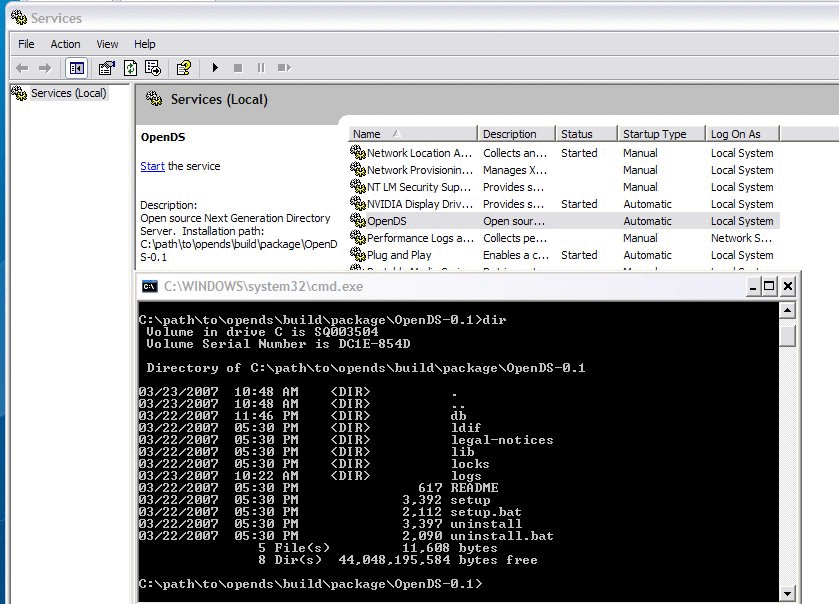Sort by the Startup Type column header

coord(661,134)
